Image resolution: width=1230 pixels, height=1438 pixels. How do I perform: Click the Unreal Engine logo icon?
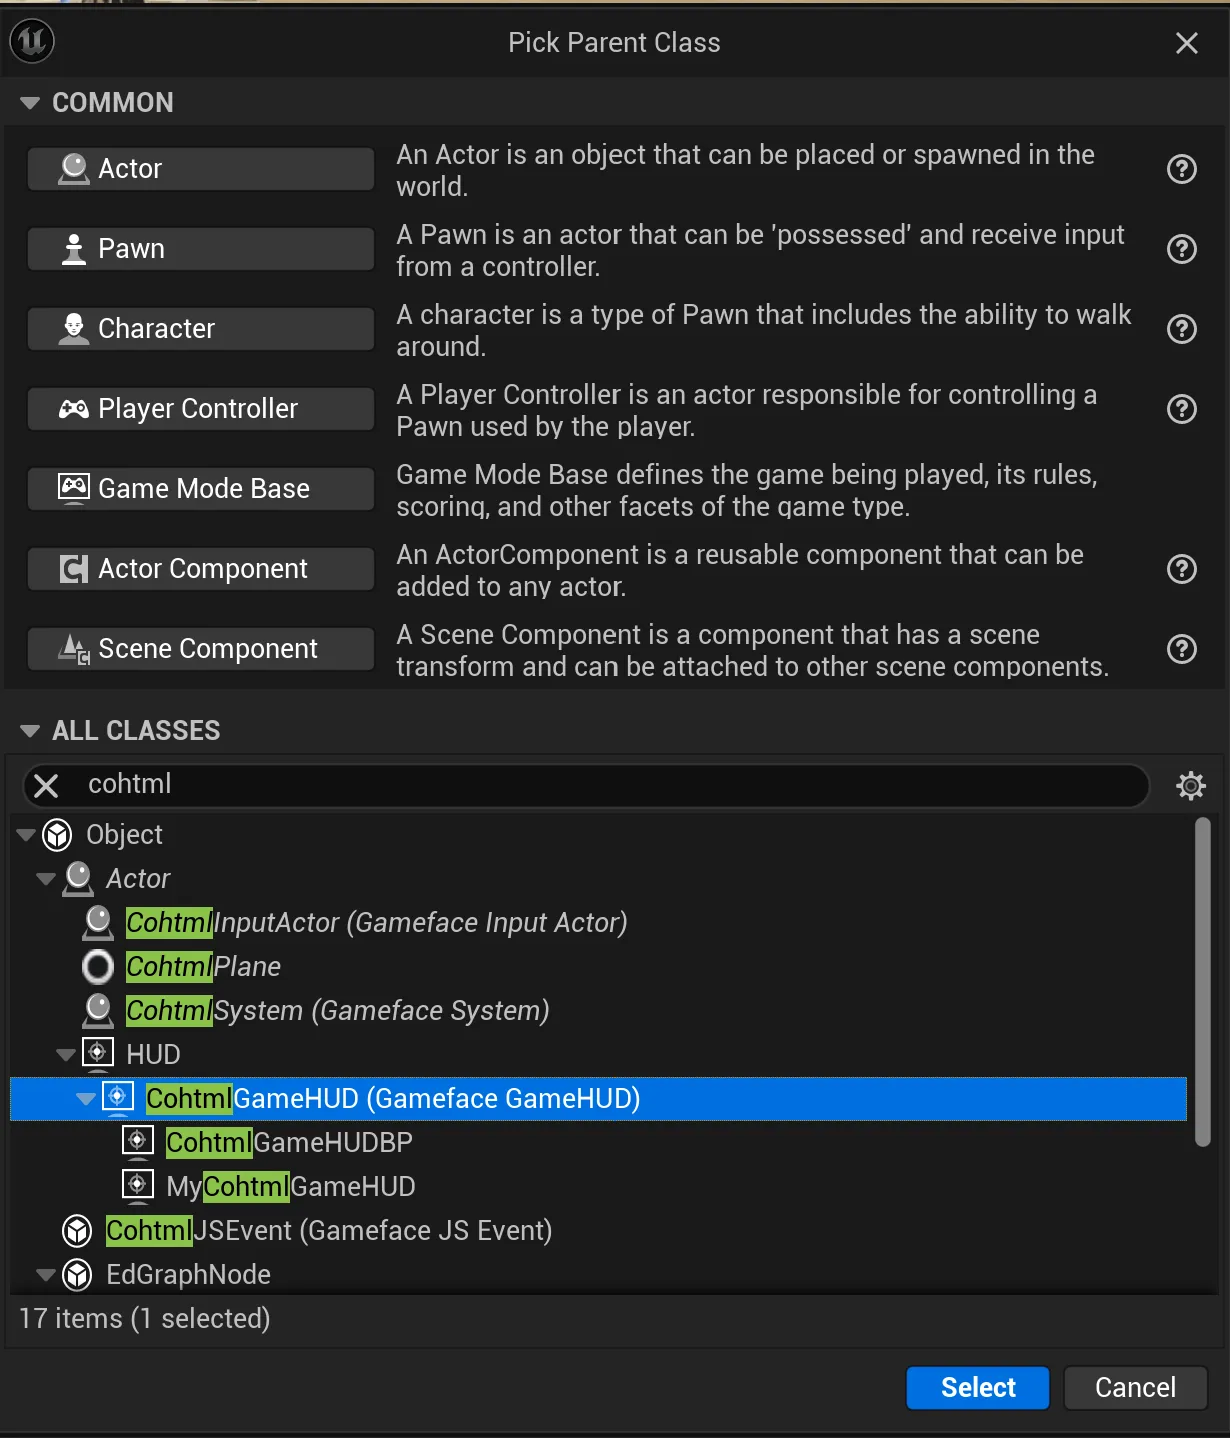(x=32, y=42)
